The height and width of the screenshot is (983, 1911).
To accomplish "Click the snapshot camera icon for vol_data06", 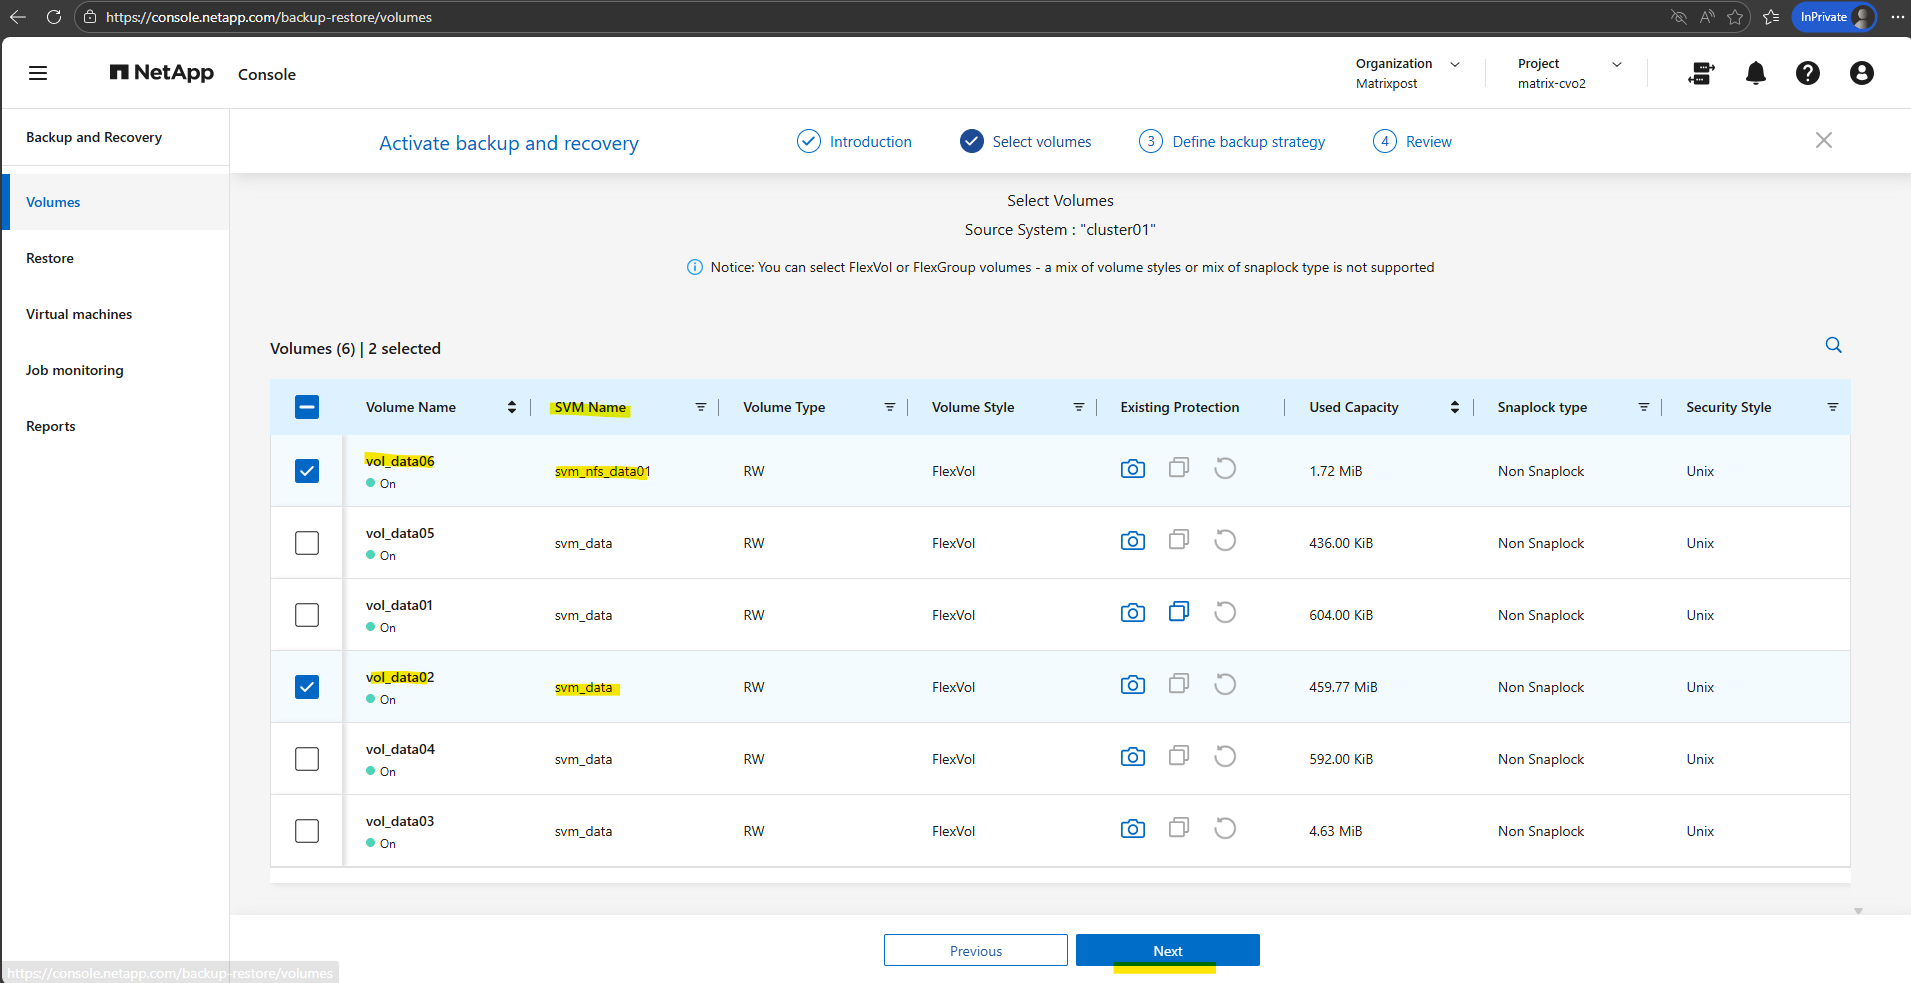I will coord(1132,469).
